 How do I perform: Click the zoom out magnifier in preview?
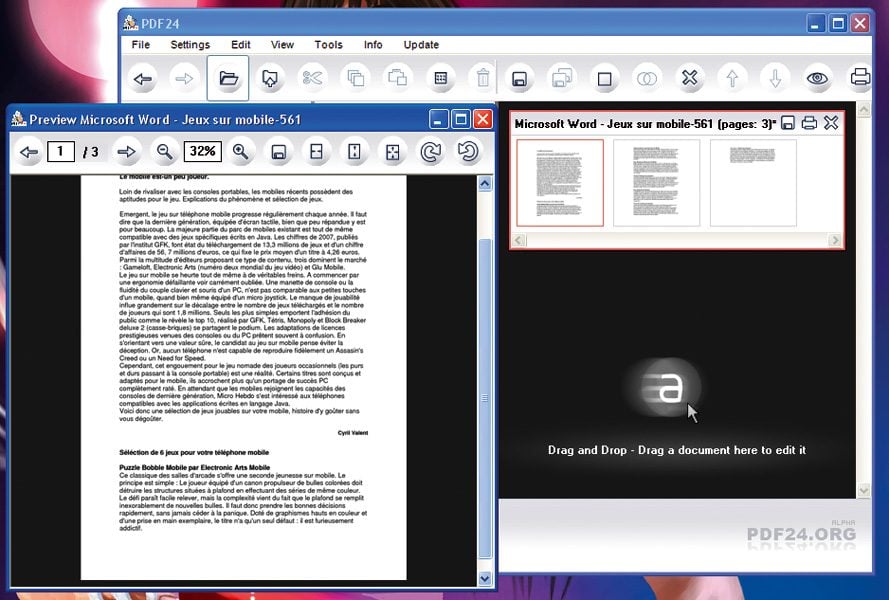165,152
